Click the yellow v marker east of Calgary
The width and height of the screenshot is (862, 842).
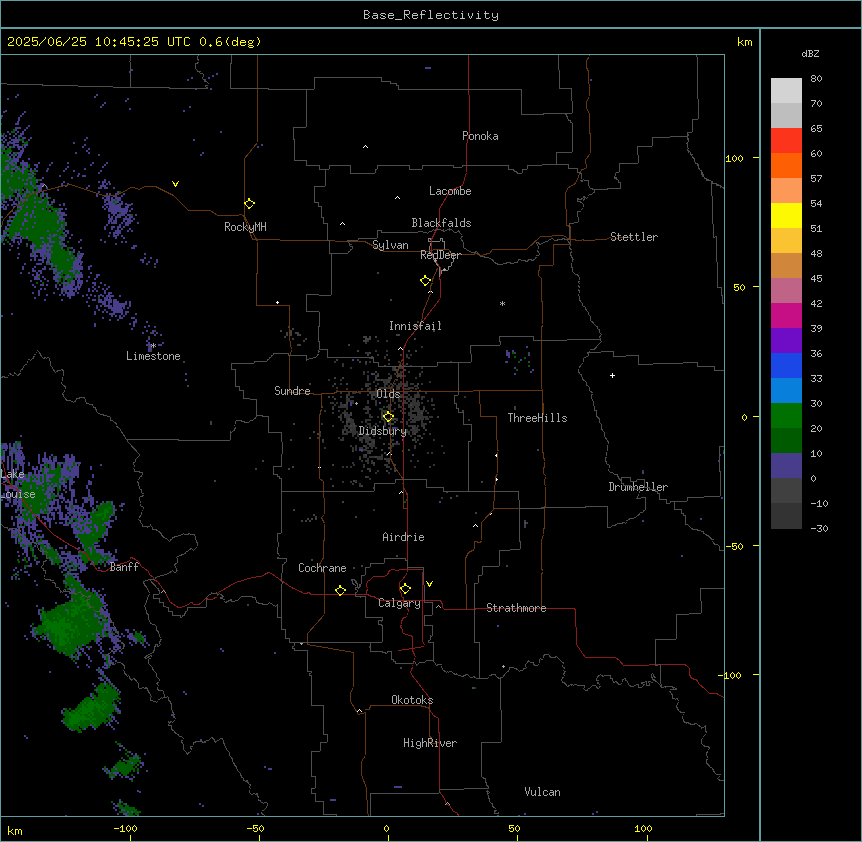pos(429,584)
